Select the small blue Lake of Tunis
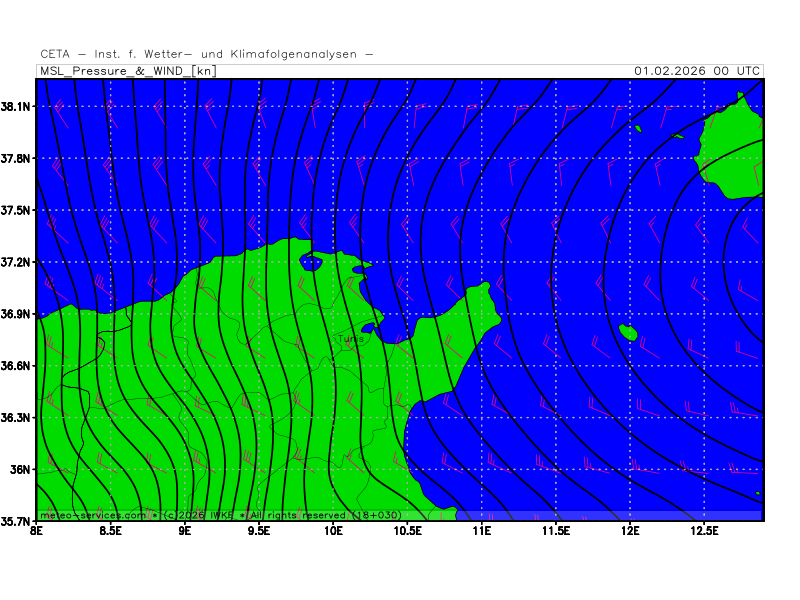The image size is (800, 600). click(368, 327)
